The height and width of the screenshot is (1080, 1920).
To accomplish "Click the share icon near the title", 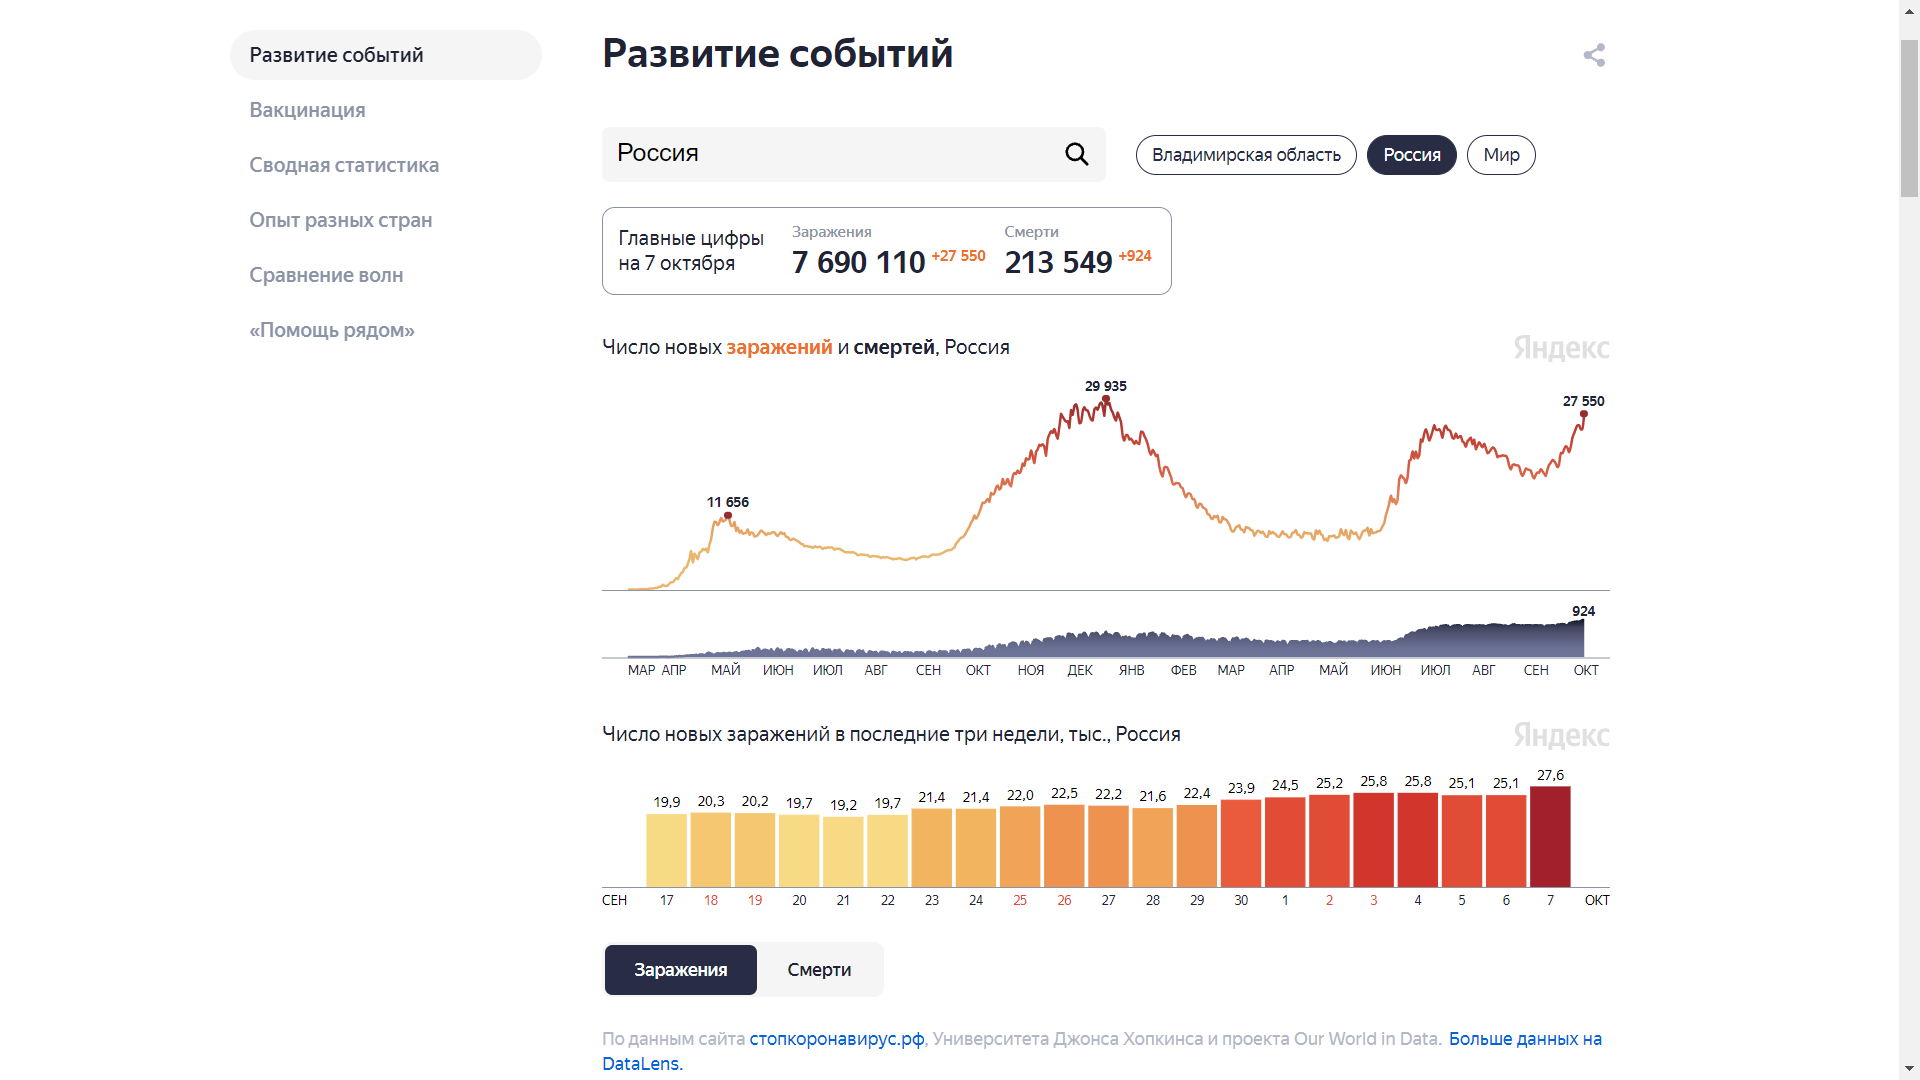I will (x=1594, y=55).
